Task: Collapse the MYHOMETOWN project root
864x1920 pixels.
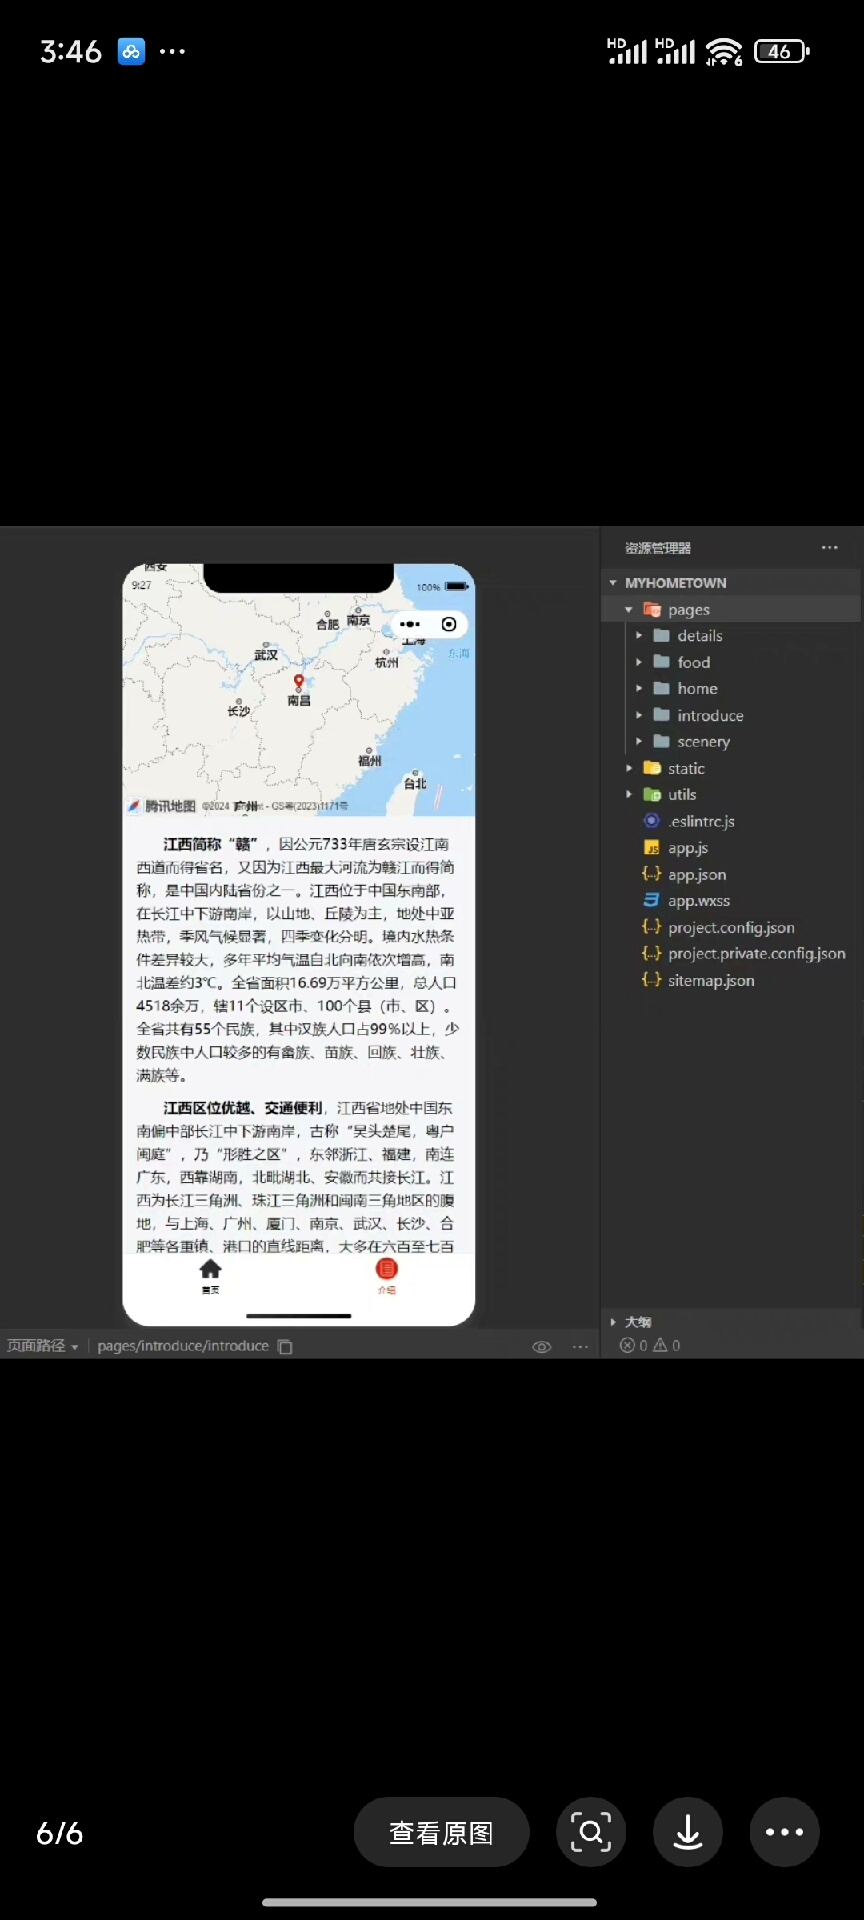Action: pos(613,582)
